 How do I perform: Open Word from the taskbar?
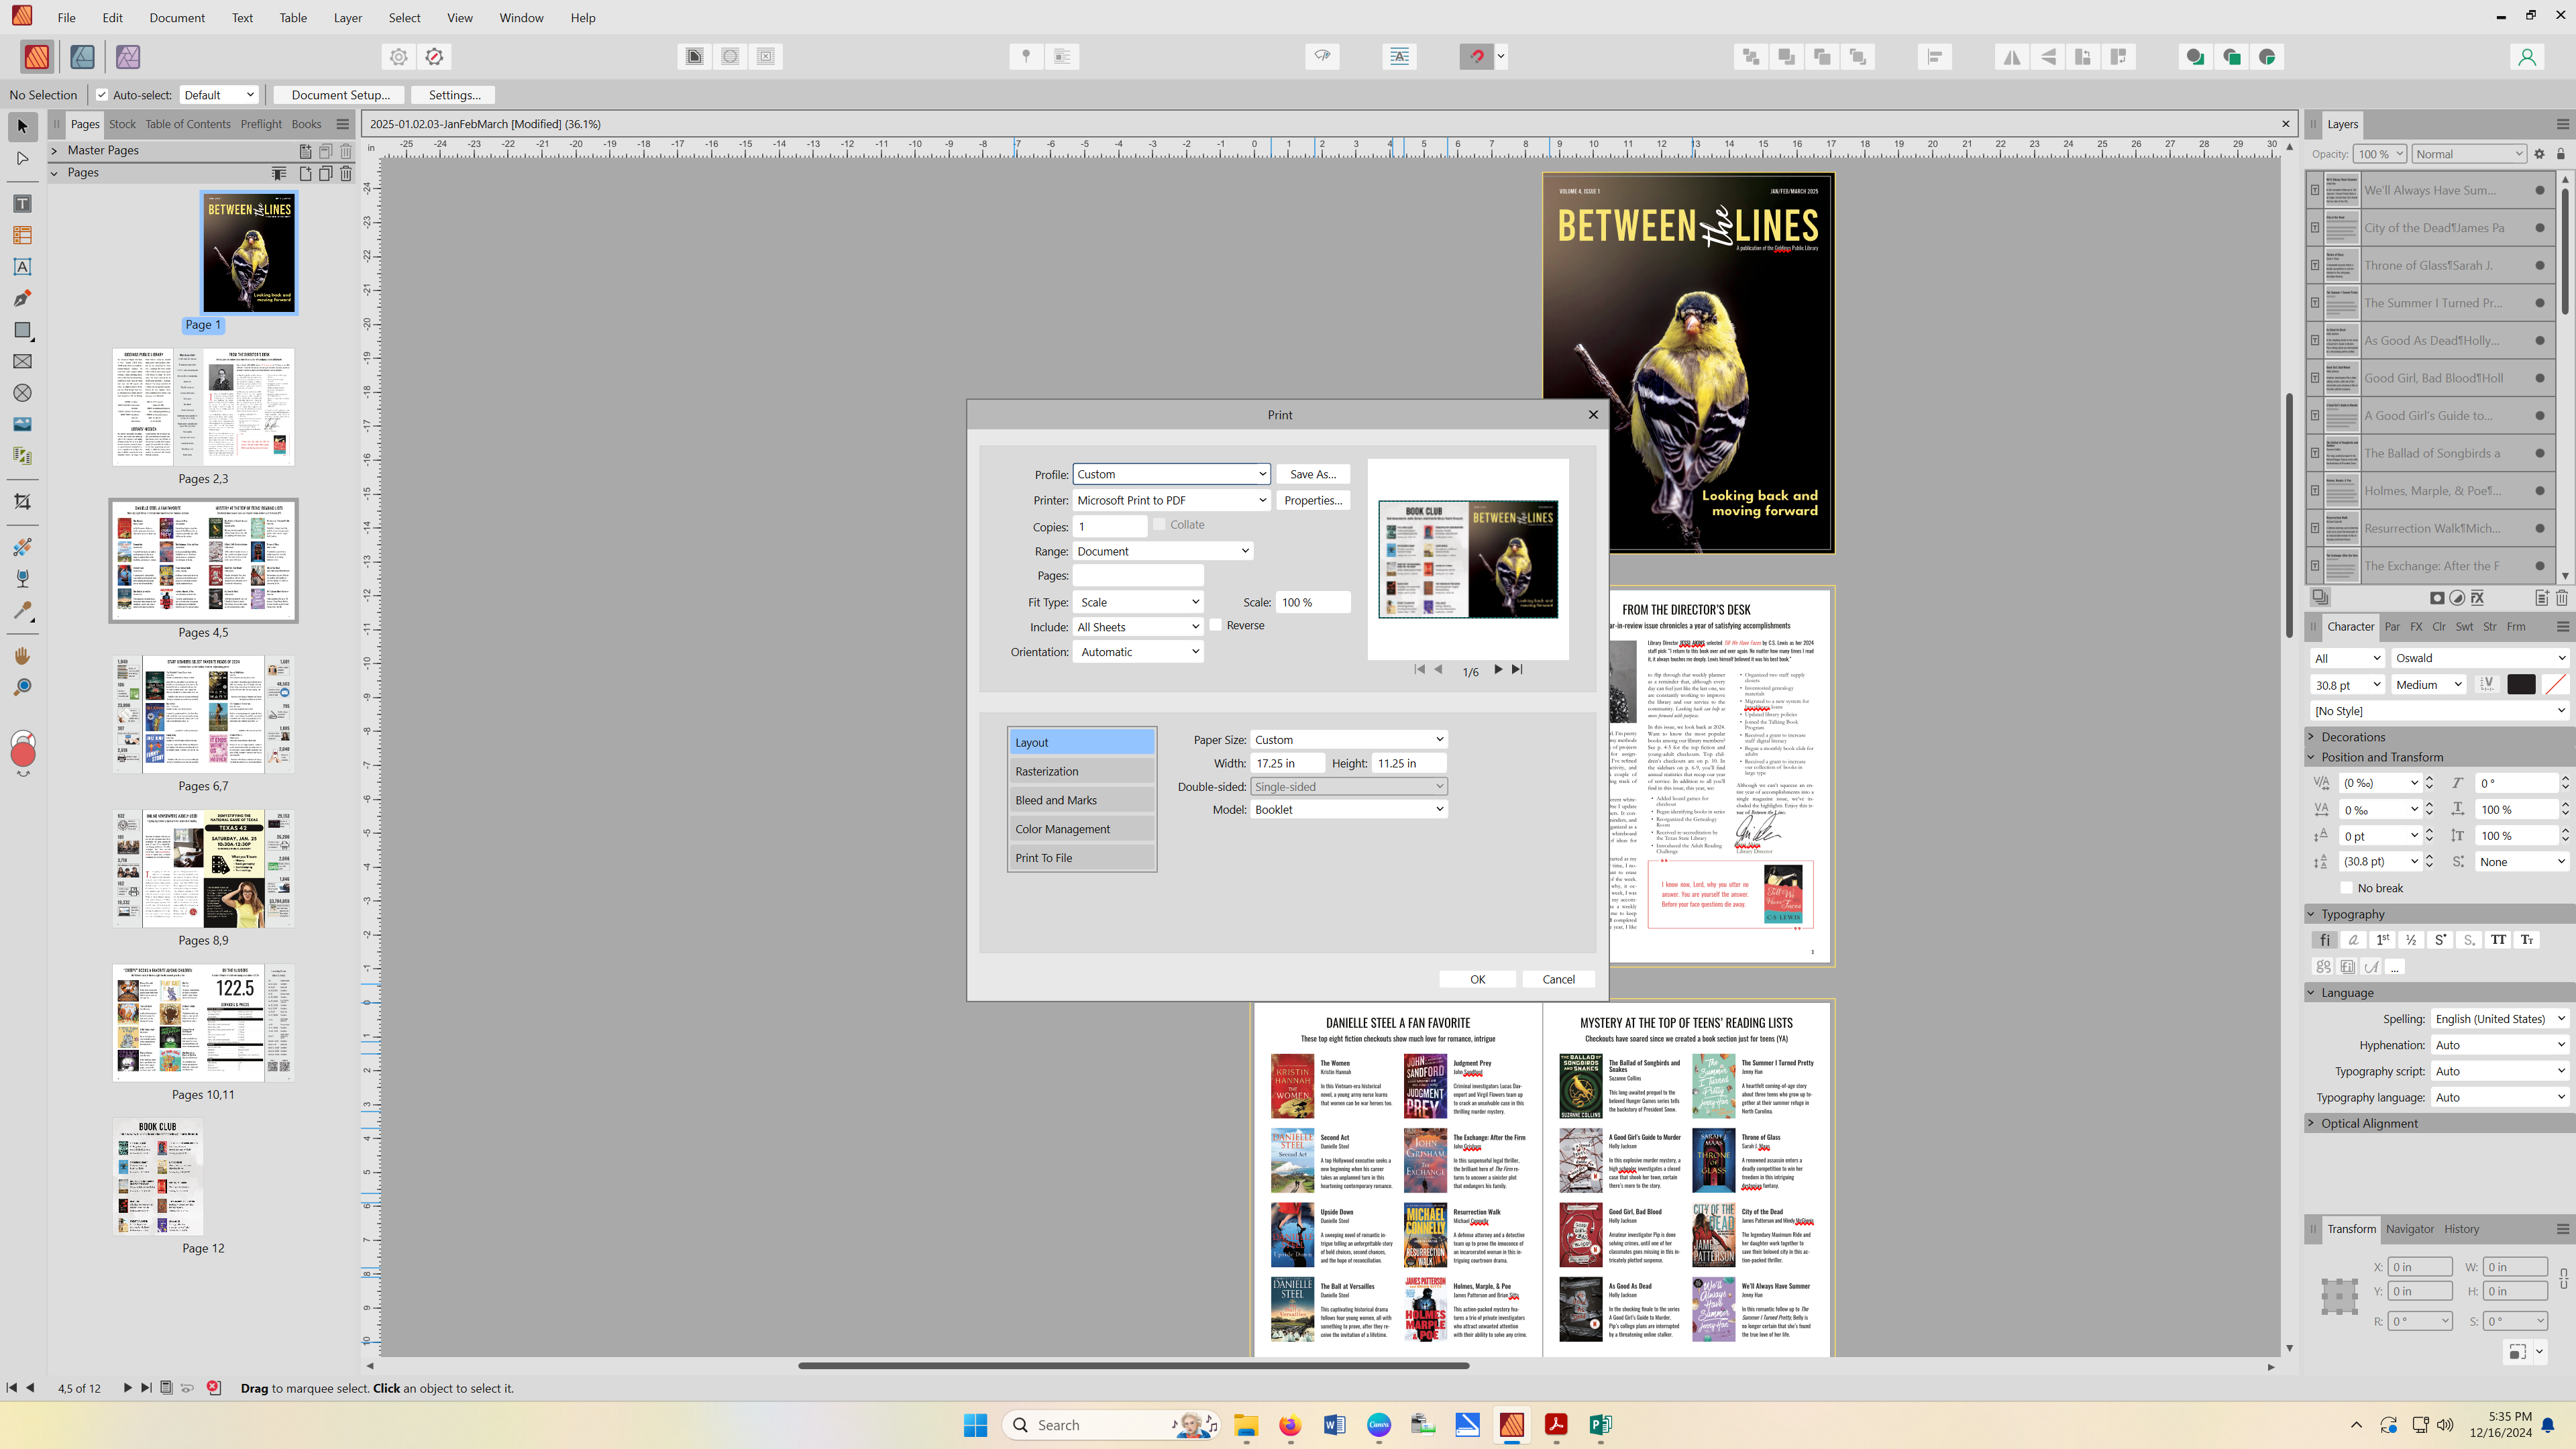[1334, 1425]
